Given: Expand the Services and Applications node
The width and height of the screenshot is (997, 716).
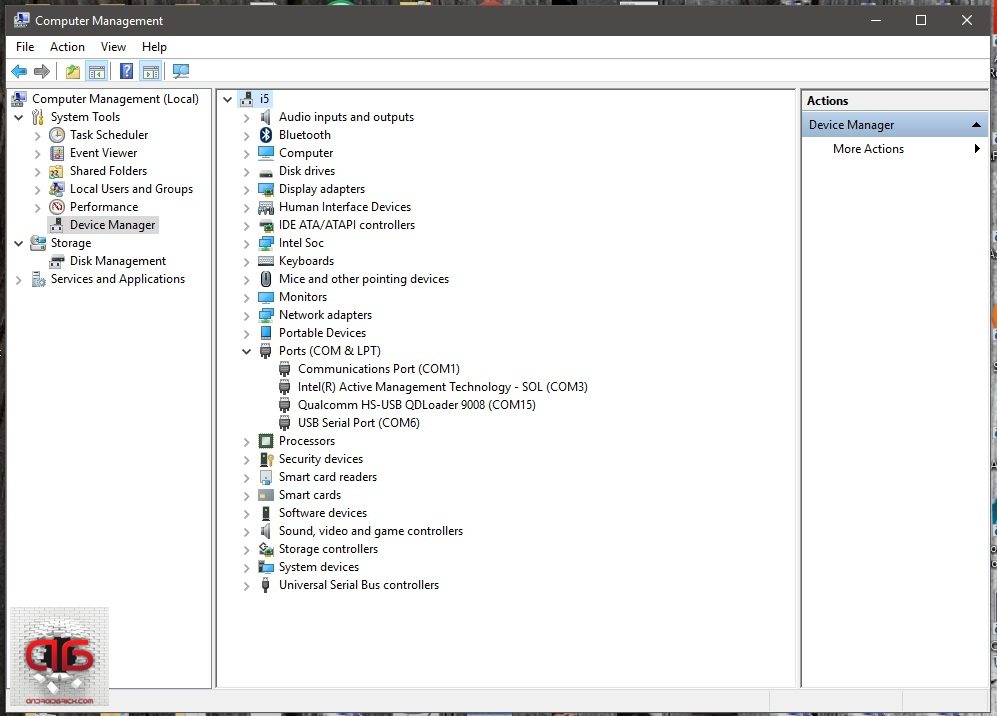Looking at the screenshot, I should (x=19, y=279).
